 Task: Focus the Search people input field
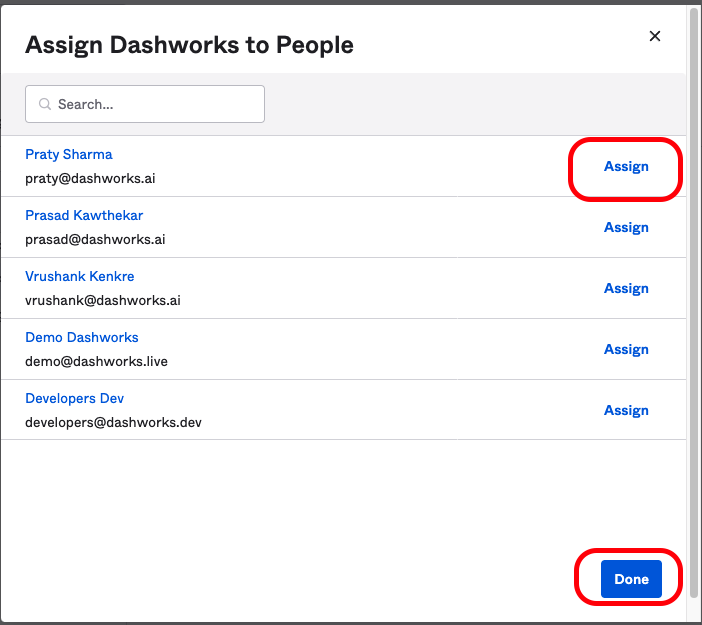155,104
